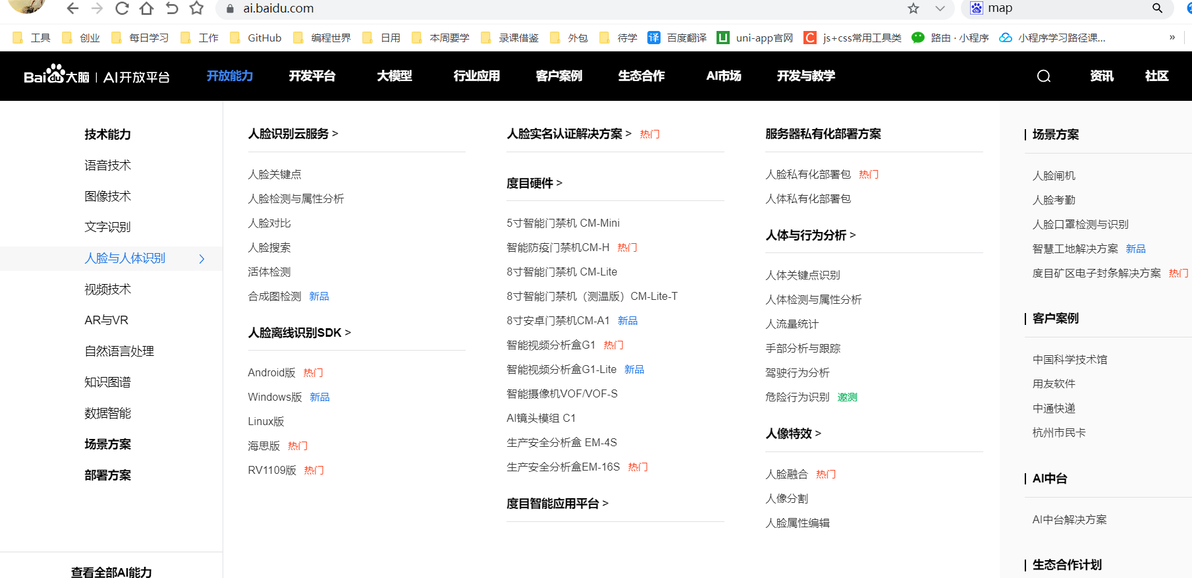The image size is (1192, 578).
Task: Open the 人脸检测与属性分析 link
Action: (x=296, y=198)
